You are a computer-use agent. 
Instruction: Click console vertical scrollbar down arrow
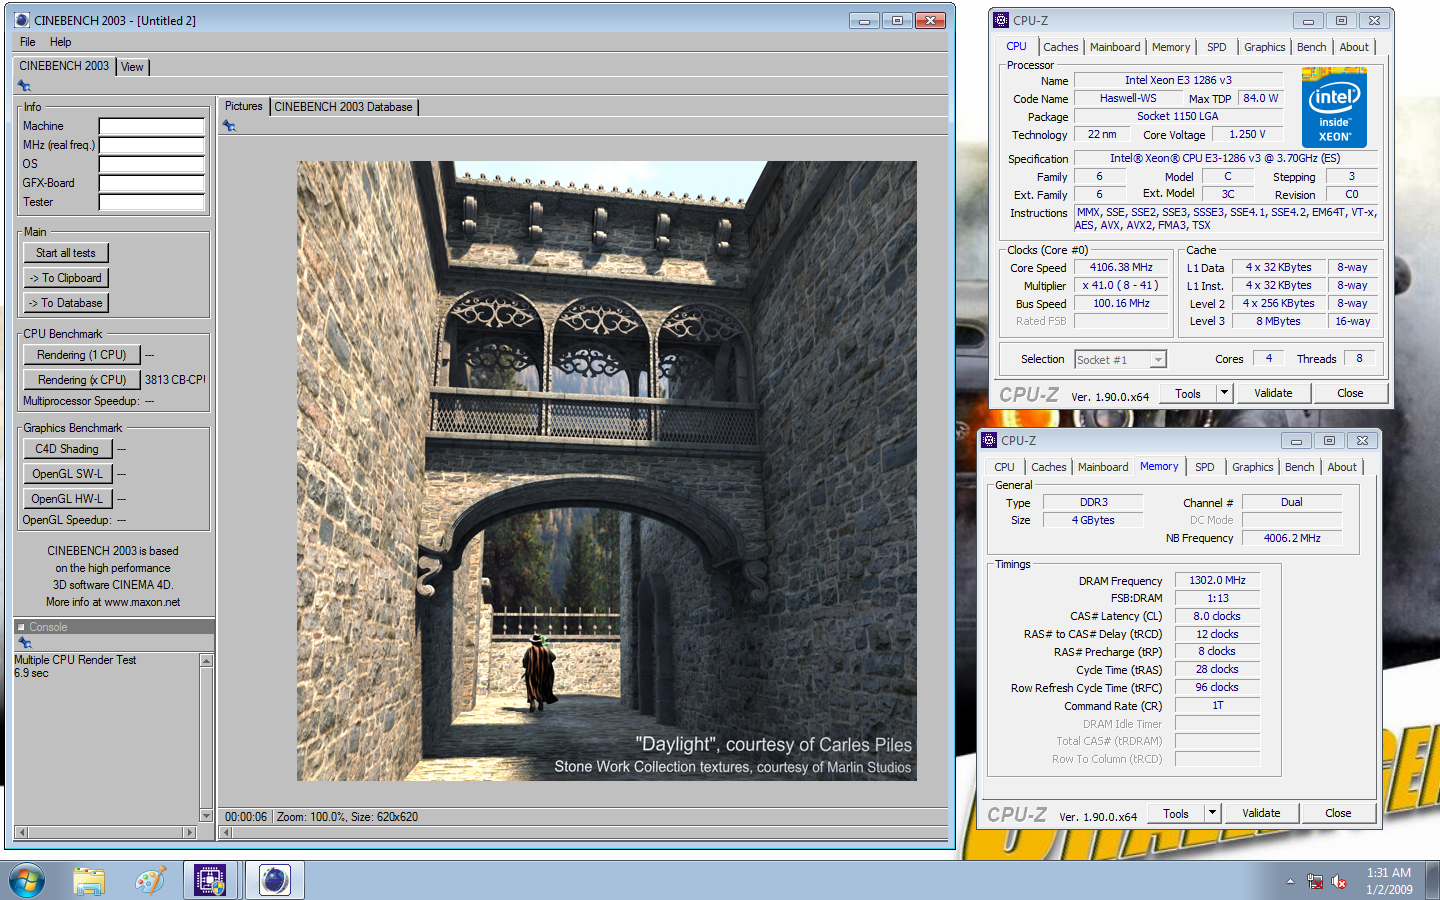(206, 816)
